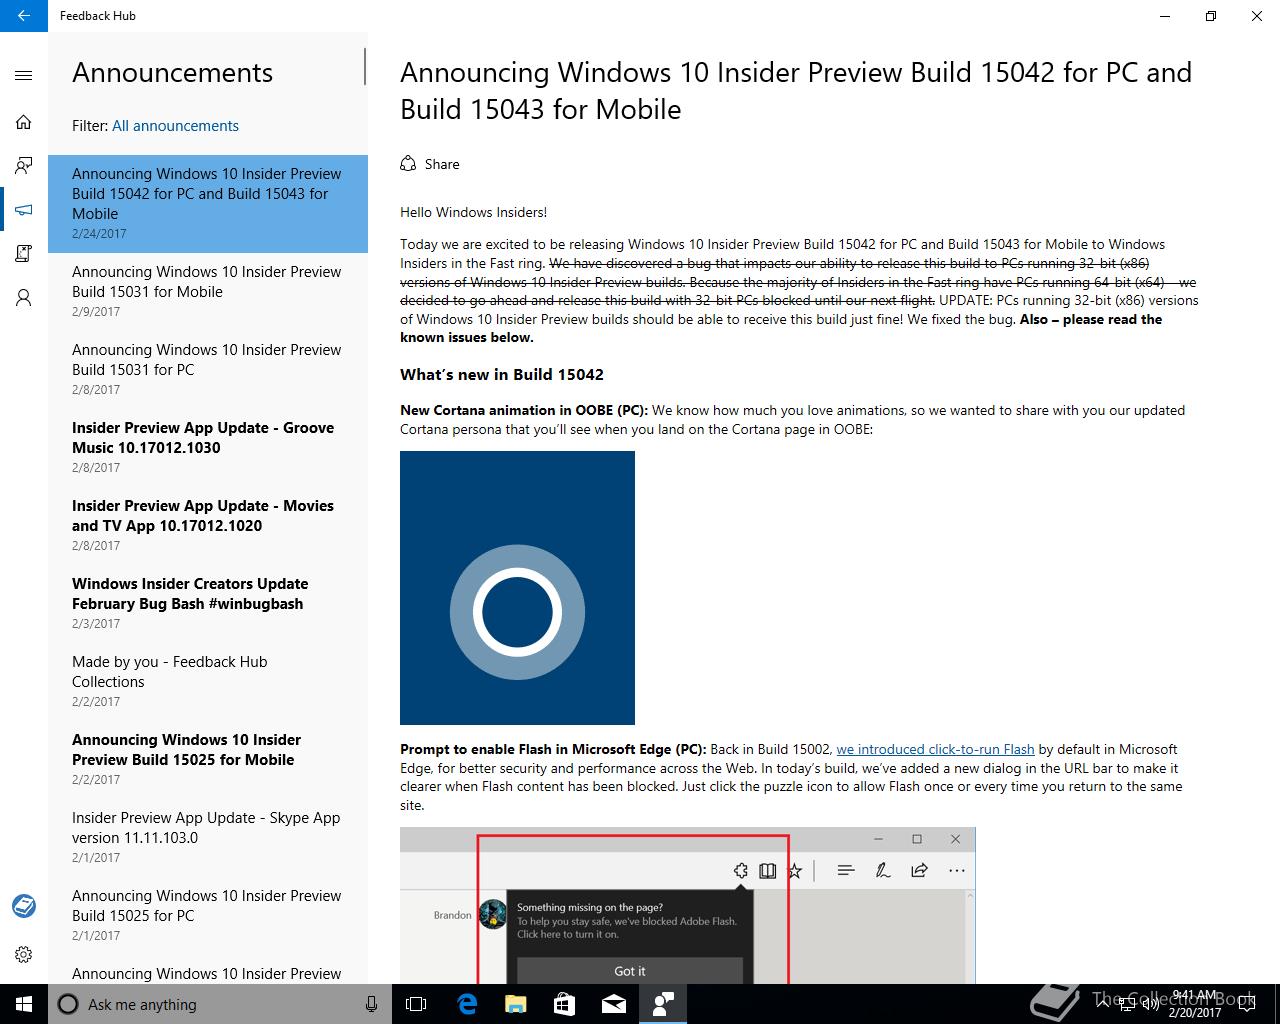Open 'Preview Build 15025 for Mobile' announcement
Image resolution: width=1280 pixels, height=1024 pixels.
[x=208, y=759]
